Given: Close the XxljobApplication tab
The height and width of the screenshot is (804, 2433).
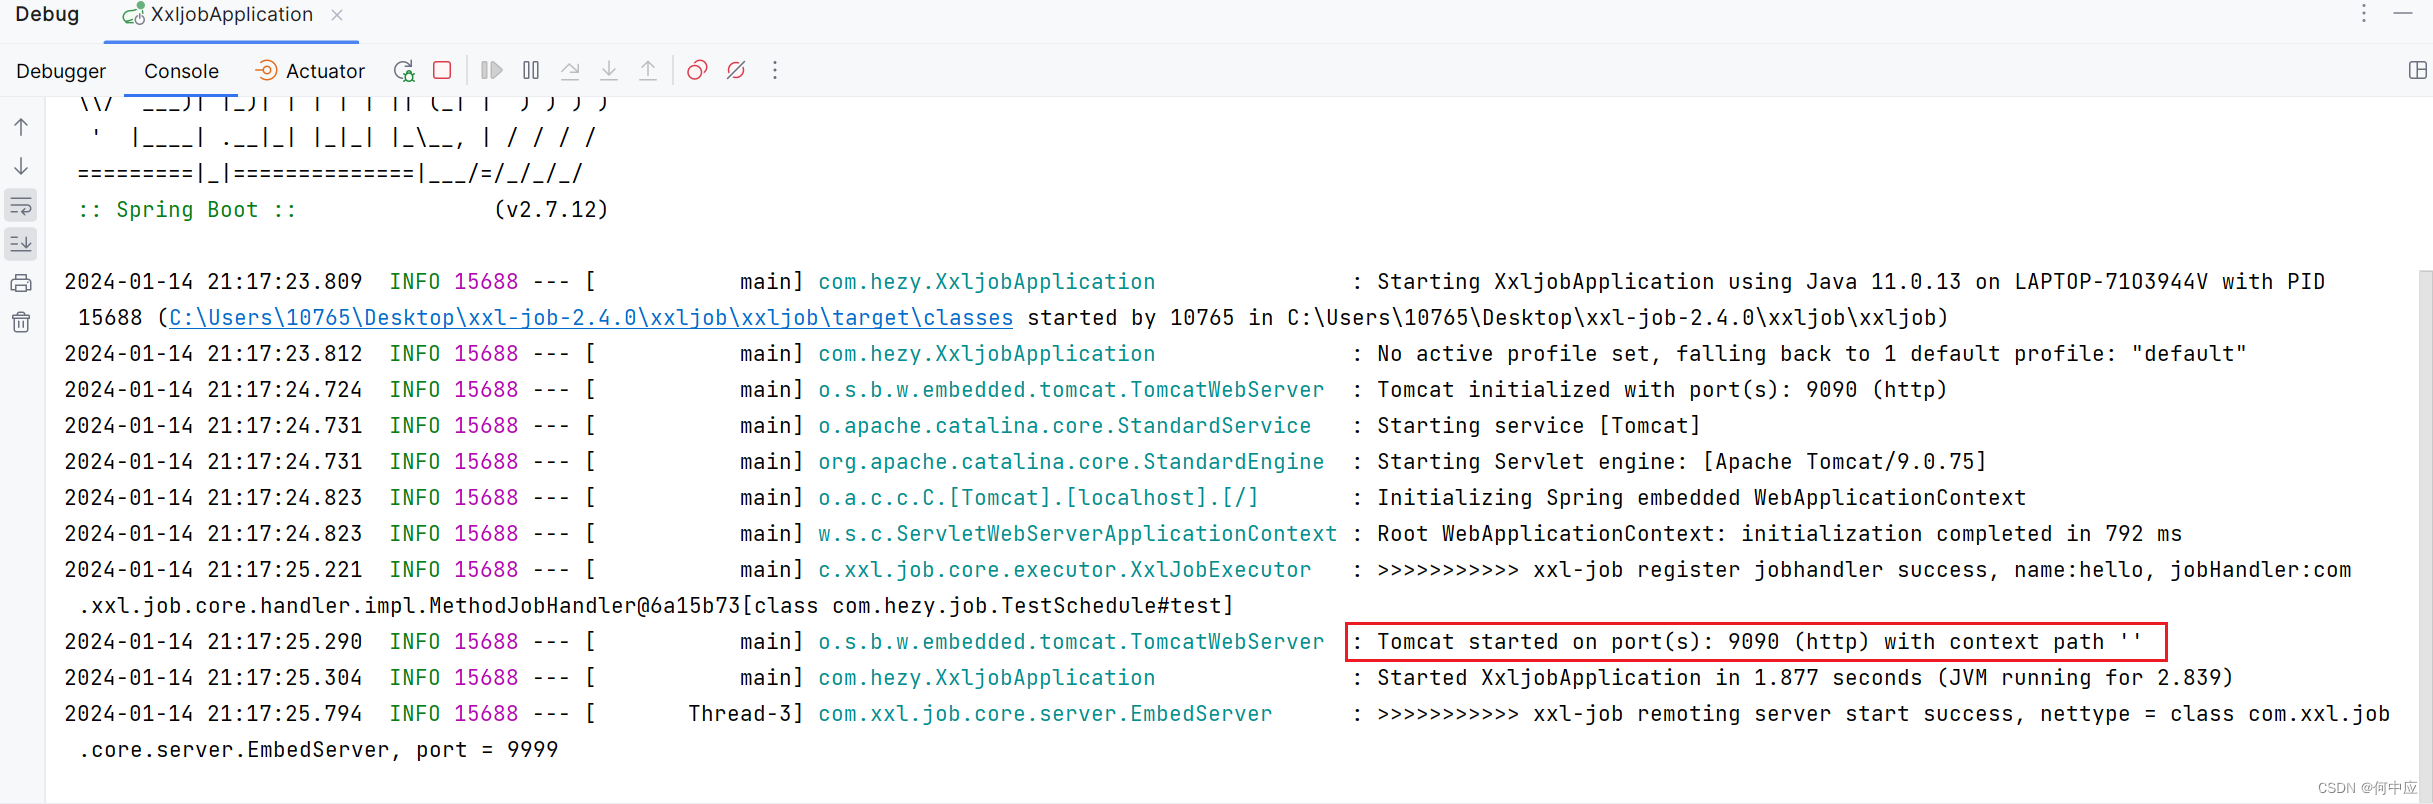Looking at the screenshot, I should 337,15.
